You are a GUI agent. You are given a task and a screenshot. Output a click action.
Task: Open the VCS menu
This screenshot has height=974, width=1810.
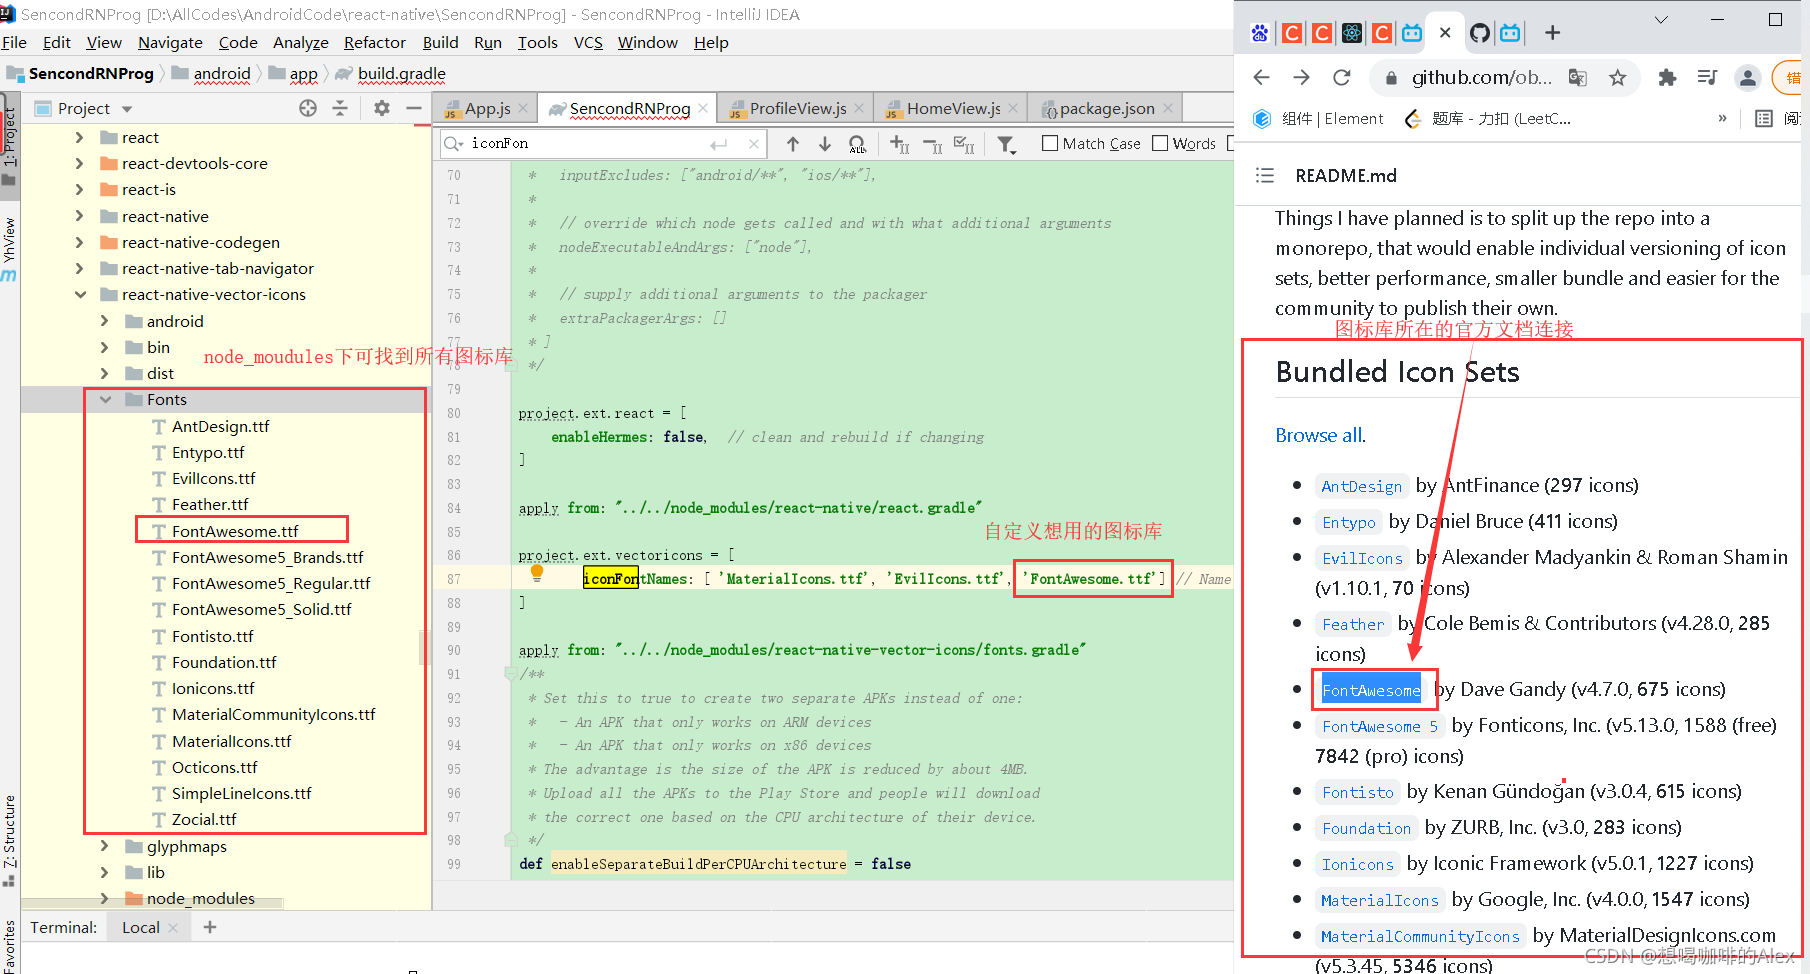click(x=588, y=42)
